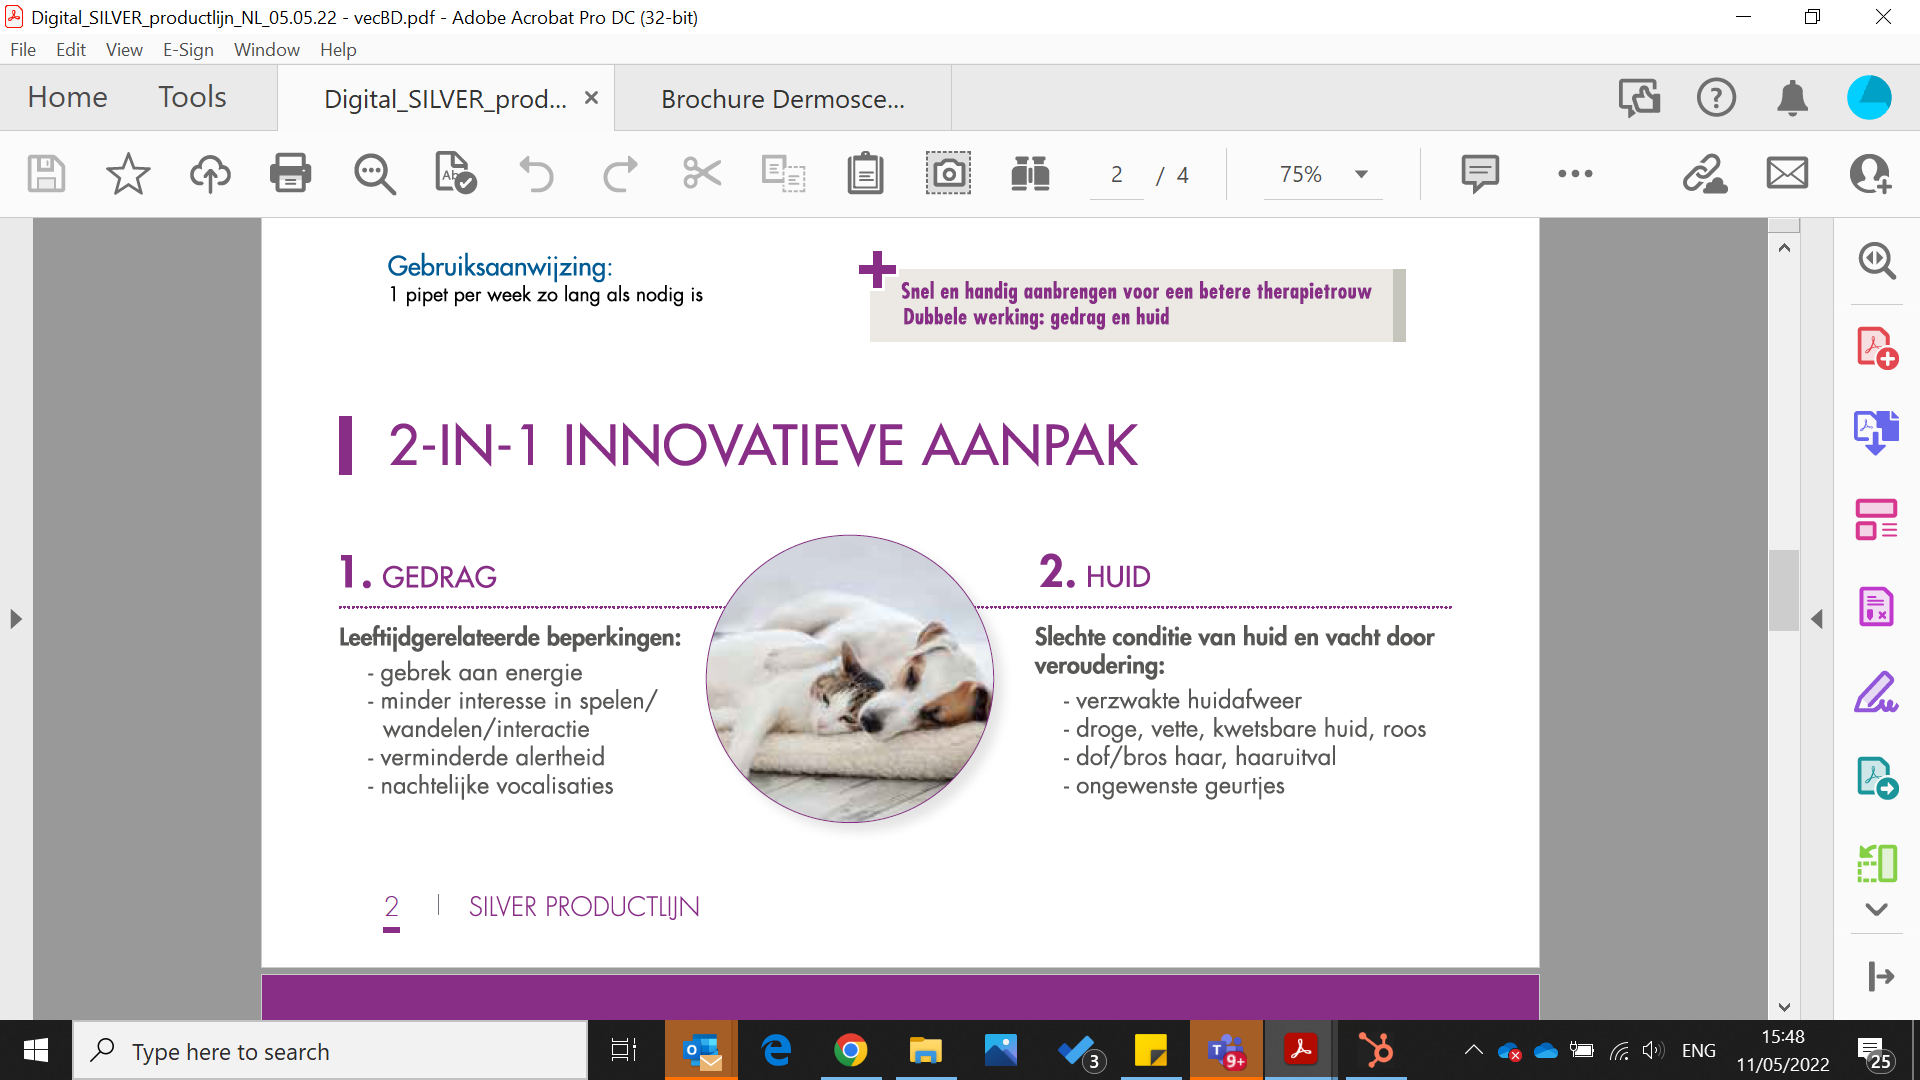
Task: Show more tools chevron in sidebar
Action: pos(1876,909)
